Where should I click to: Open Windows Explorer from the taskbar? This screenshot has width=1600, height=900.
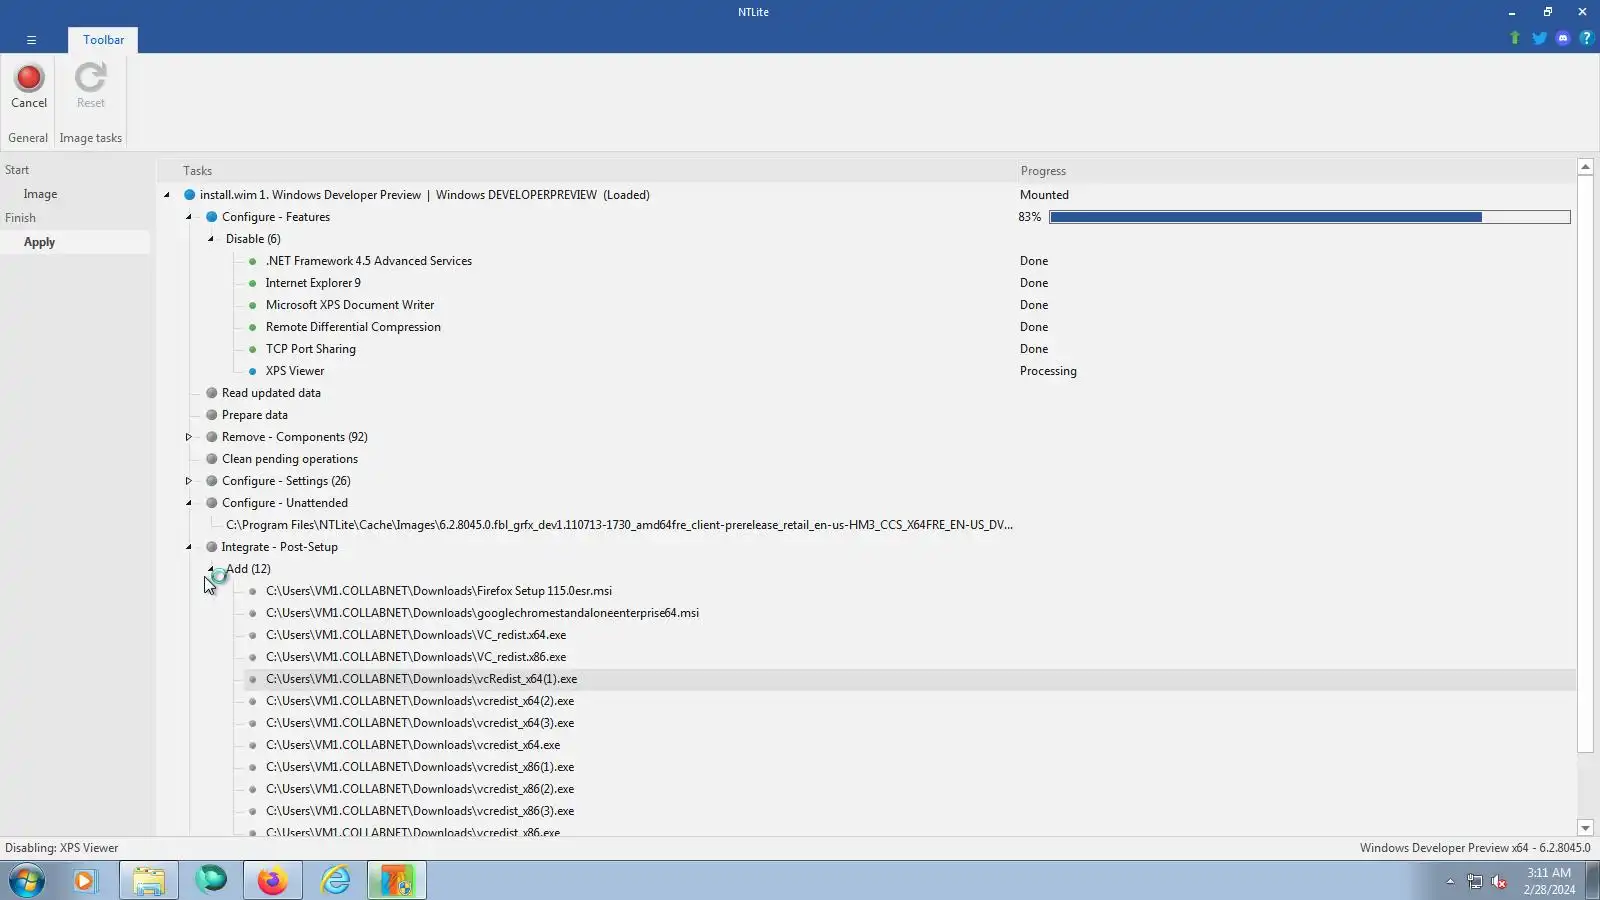click(149, 881)
